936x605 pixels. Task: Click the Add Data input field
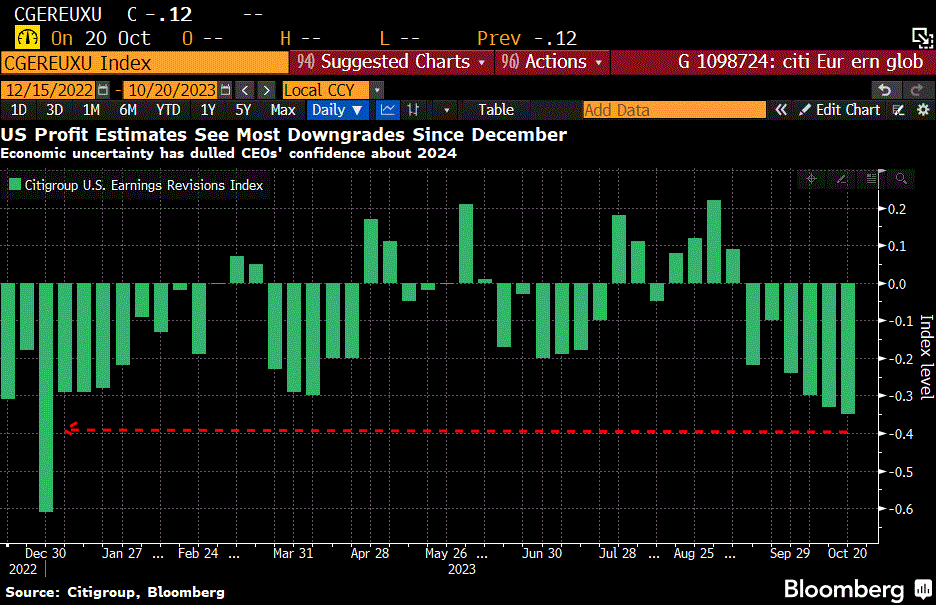pos(674,110)
